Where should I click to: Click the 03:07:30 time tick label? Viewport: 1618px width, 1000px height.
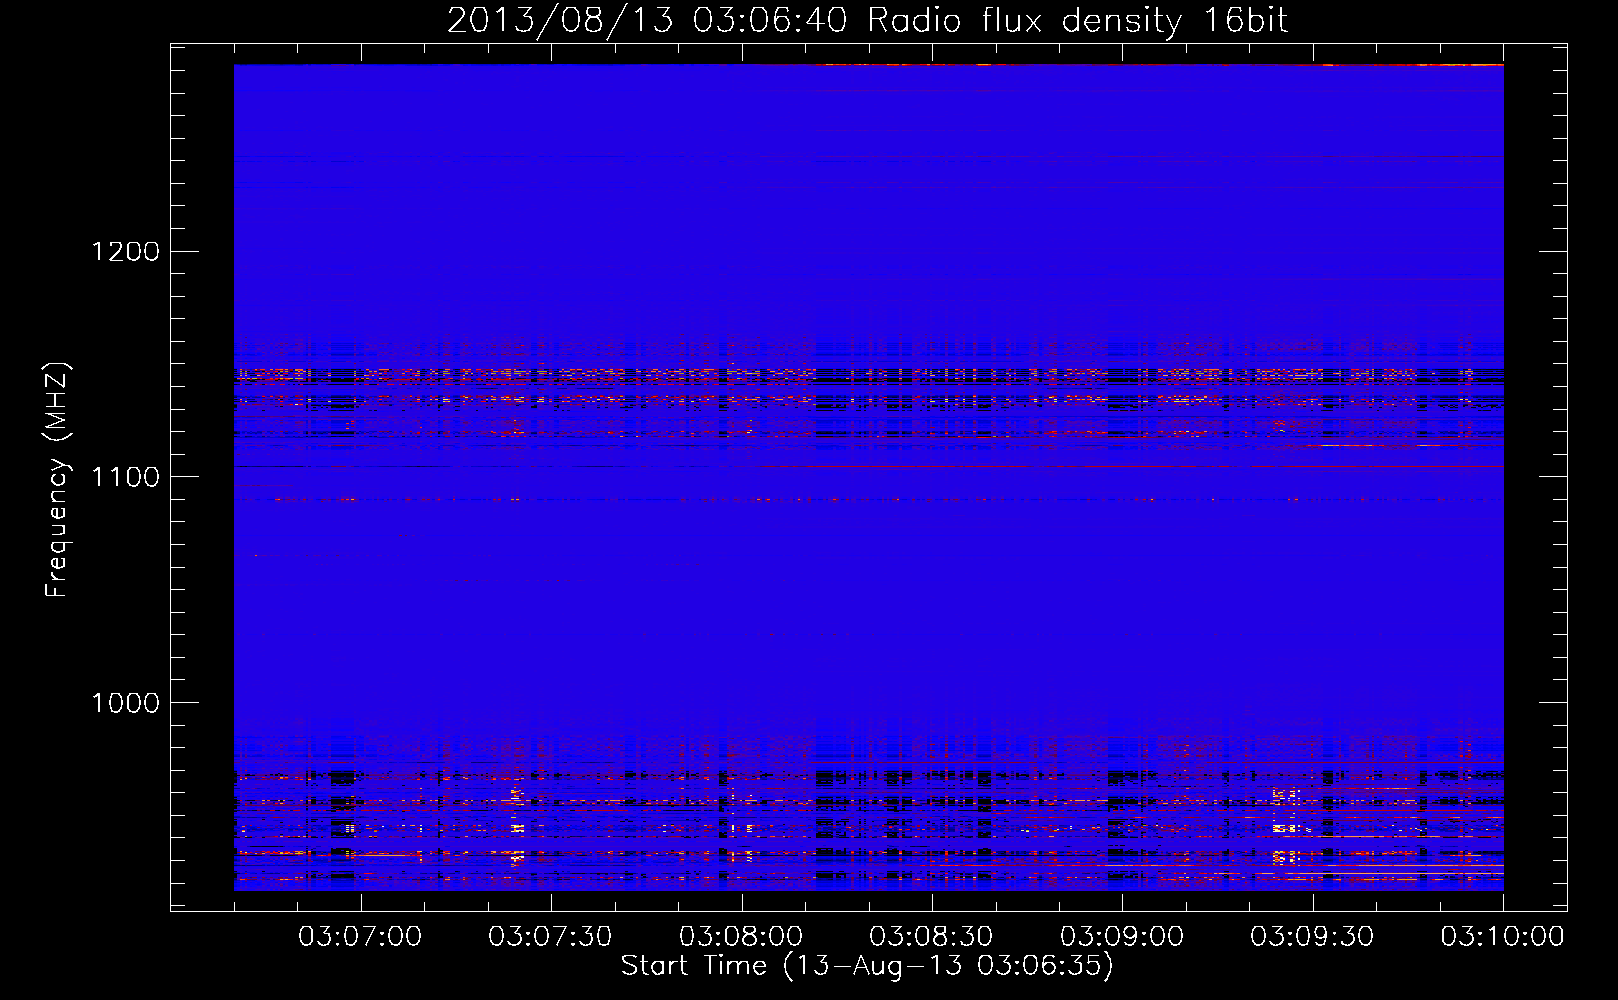pyautogui.click(x=550, y=936)
